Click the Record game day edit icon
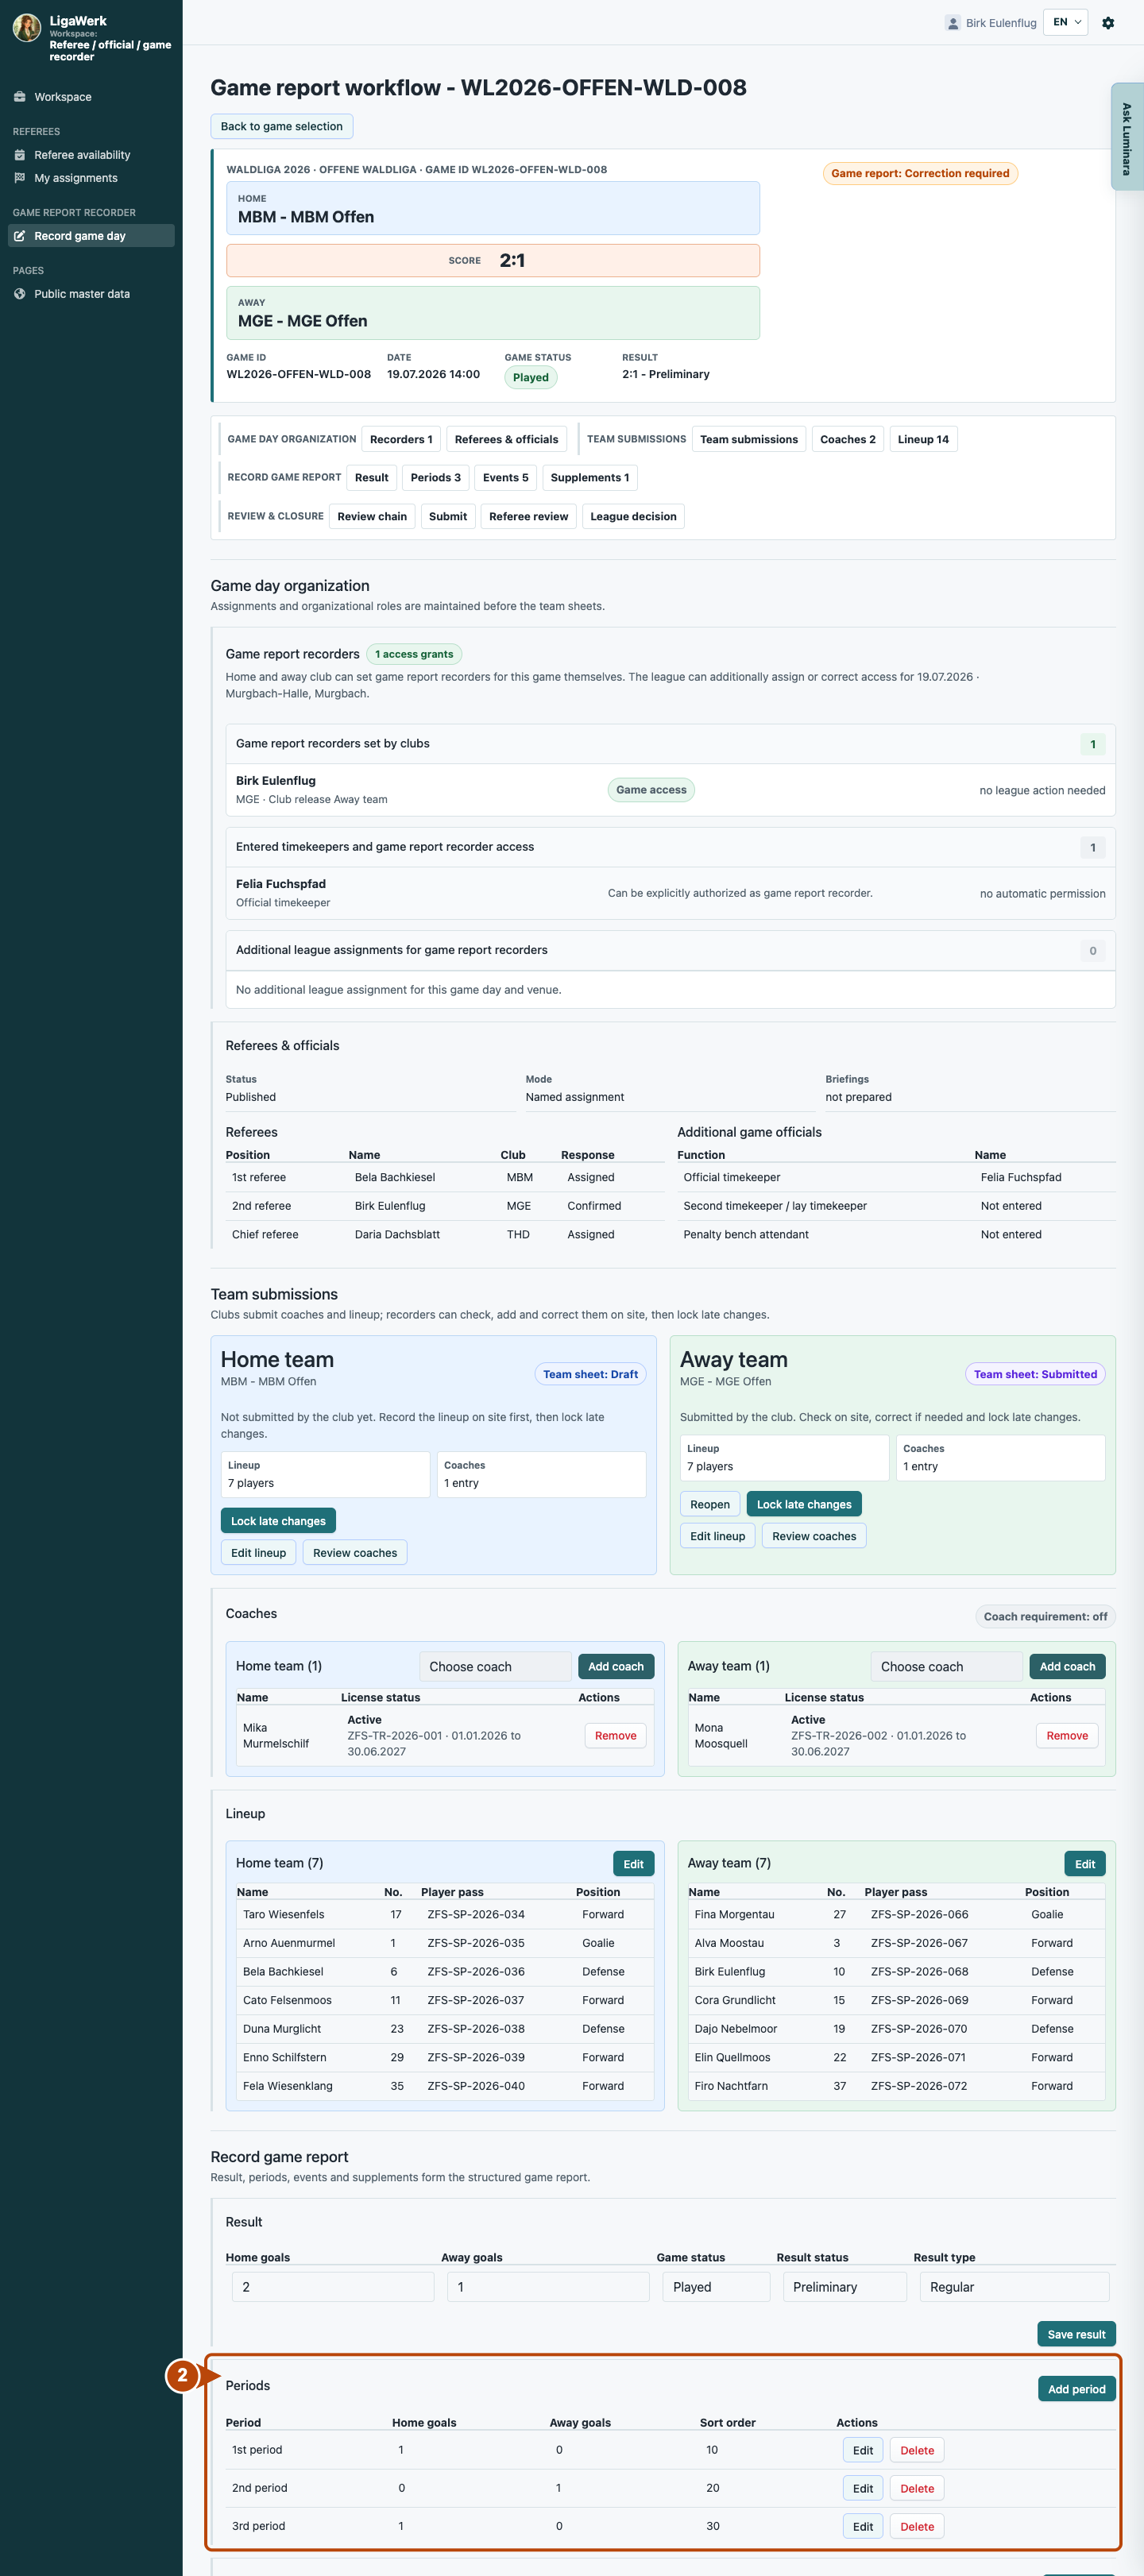 coord(20,236)
